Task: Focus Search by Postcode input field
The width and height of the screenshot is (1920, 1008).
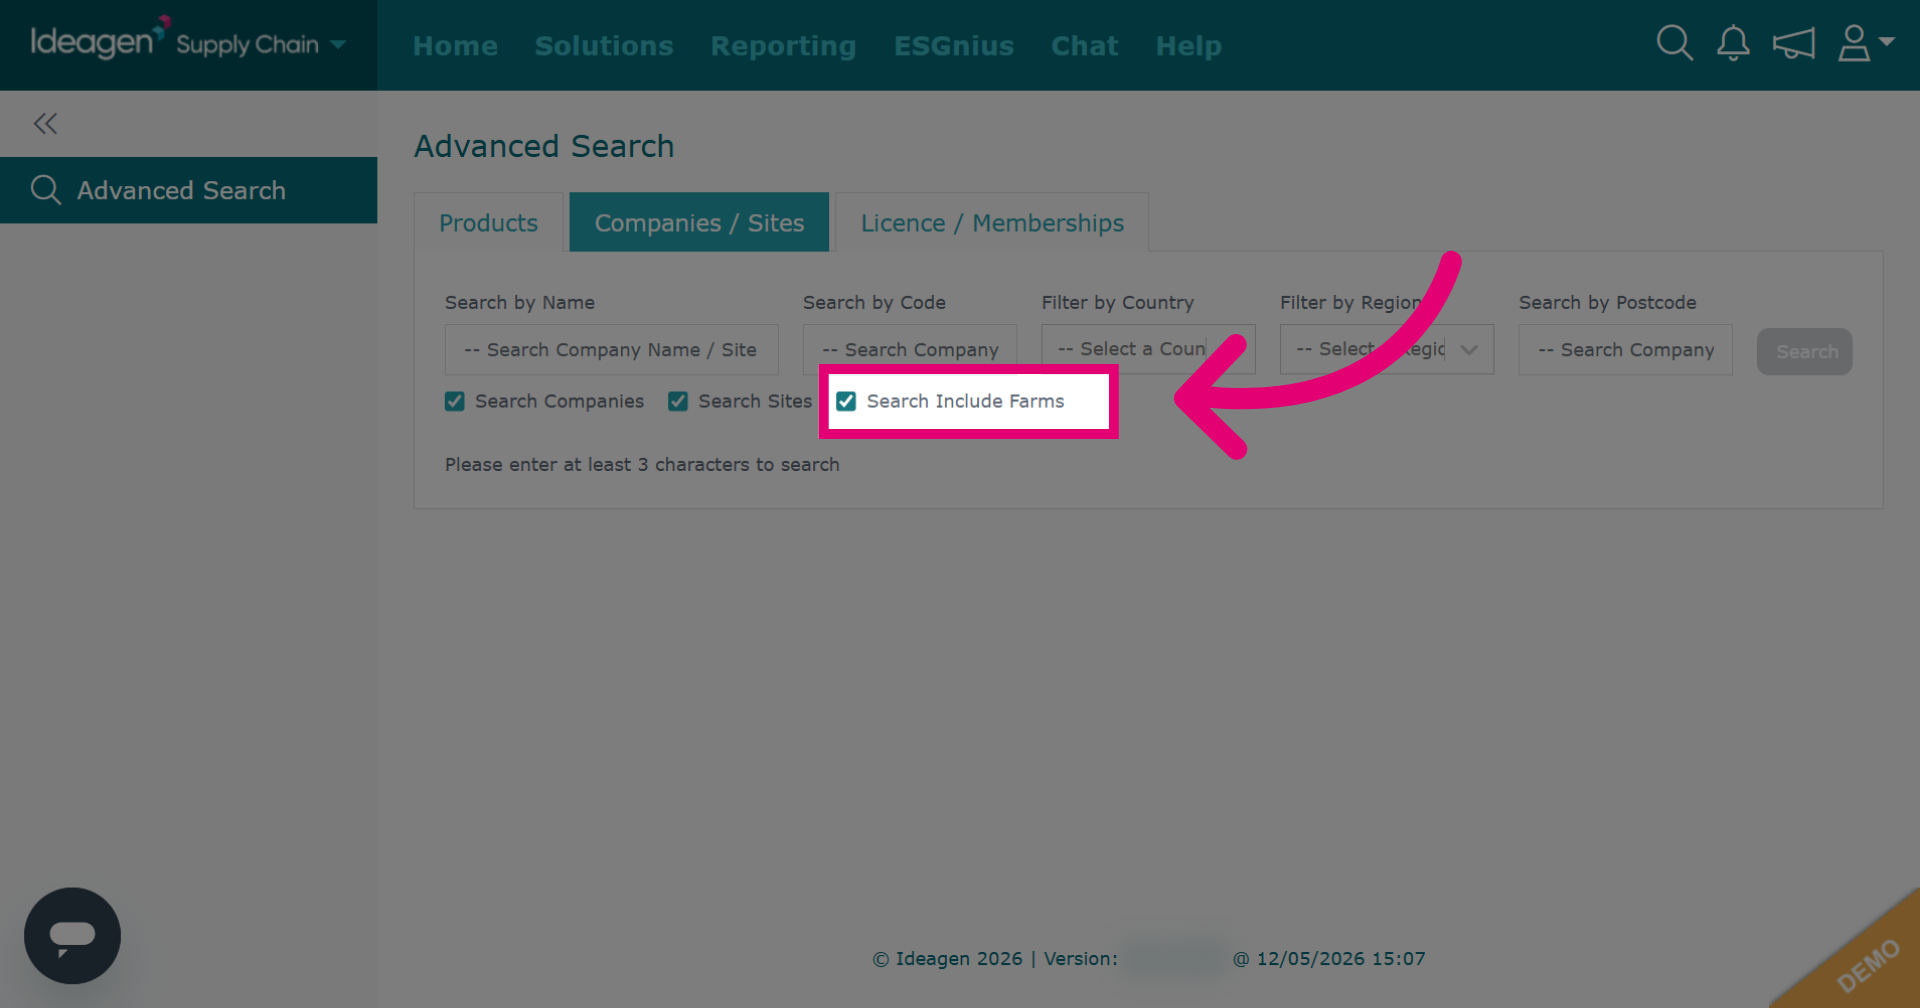Action: (1625, 350)
